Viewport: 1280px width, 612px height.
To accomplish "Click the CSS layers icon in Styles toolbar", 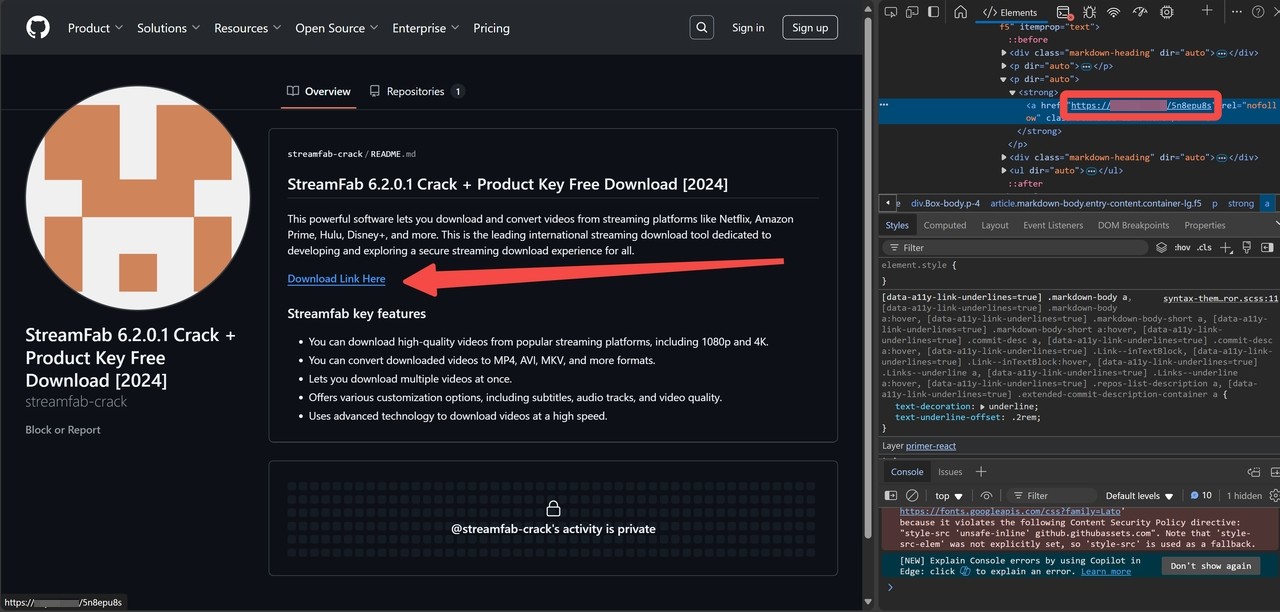I will (x=1161, y=247).
